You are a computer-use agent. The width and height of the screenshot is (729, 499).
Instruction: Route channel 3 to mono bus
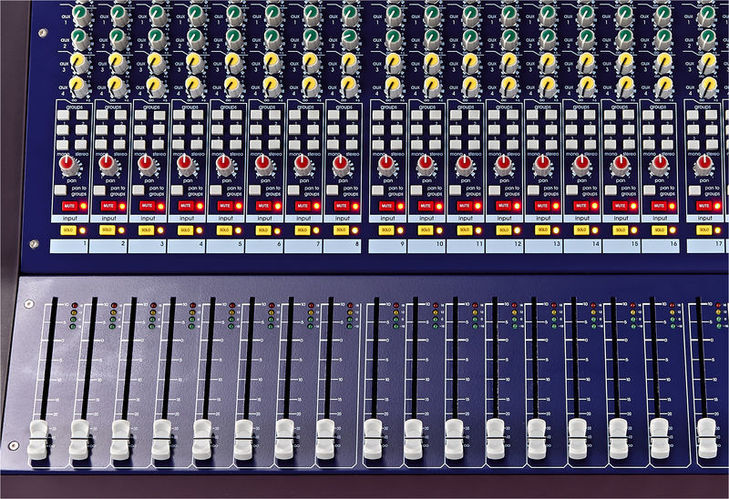point(140,145)
